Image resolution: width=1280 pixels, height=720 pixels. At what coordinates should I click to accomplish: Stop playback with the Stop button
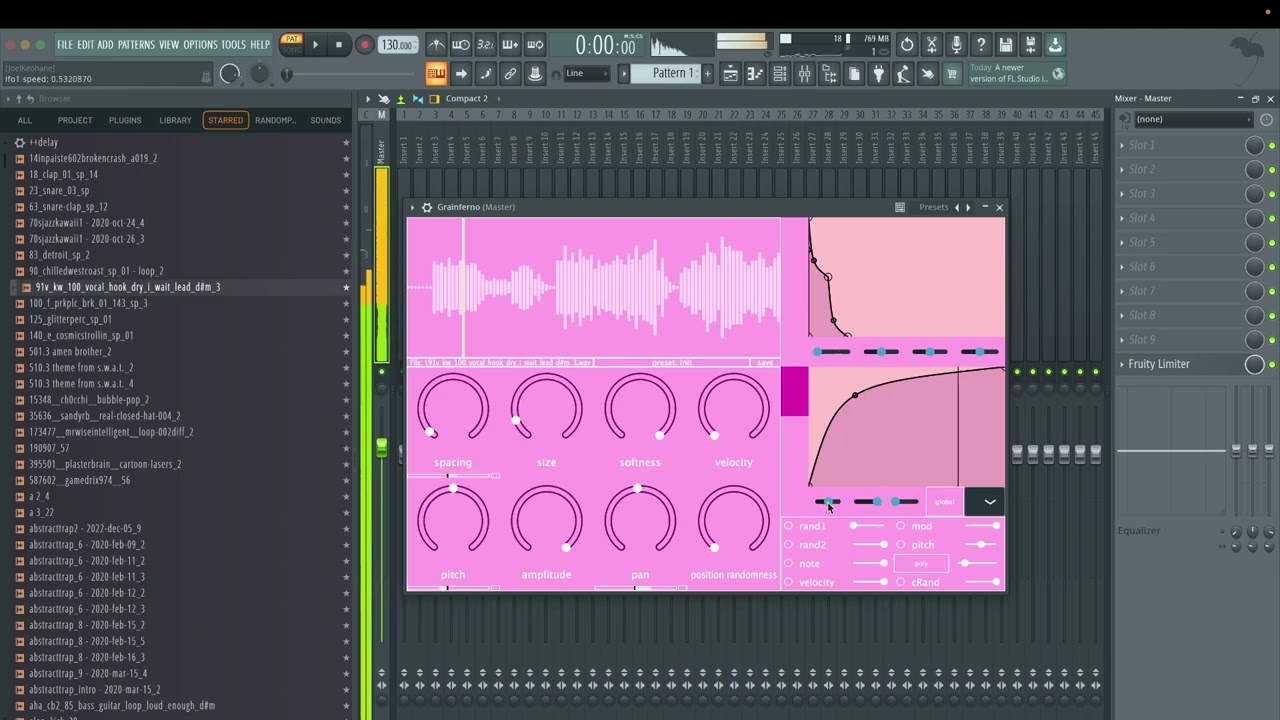tap(339, 44)
